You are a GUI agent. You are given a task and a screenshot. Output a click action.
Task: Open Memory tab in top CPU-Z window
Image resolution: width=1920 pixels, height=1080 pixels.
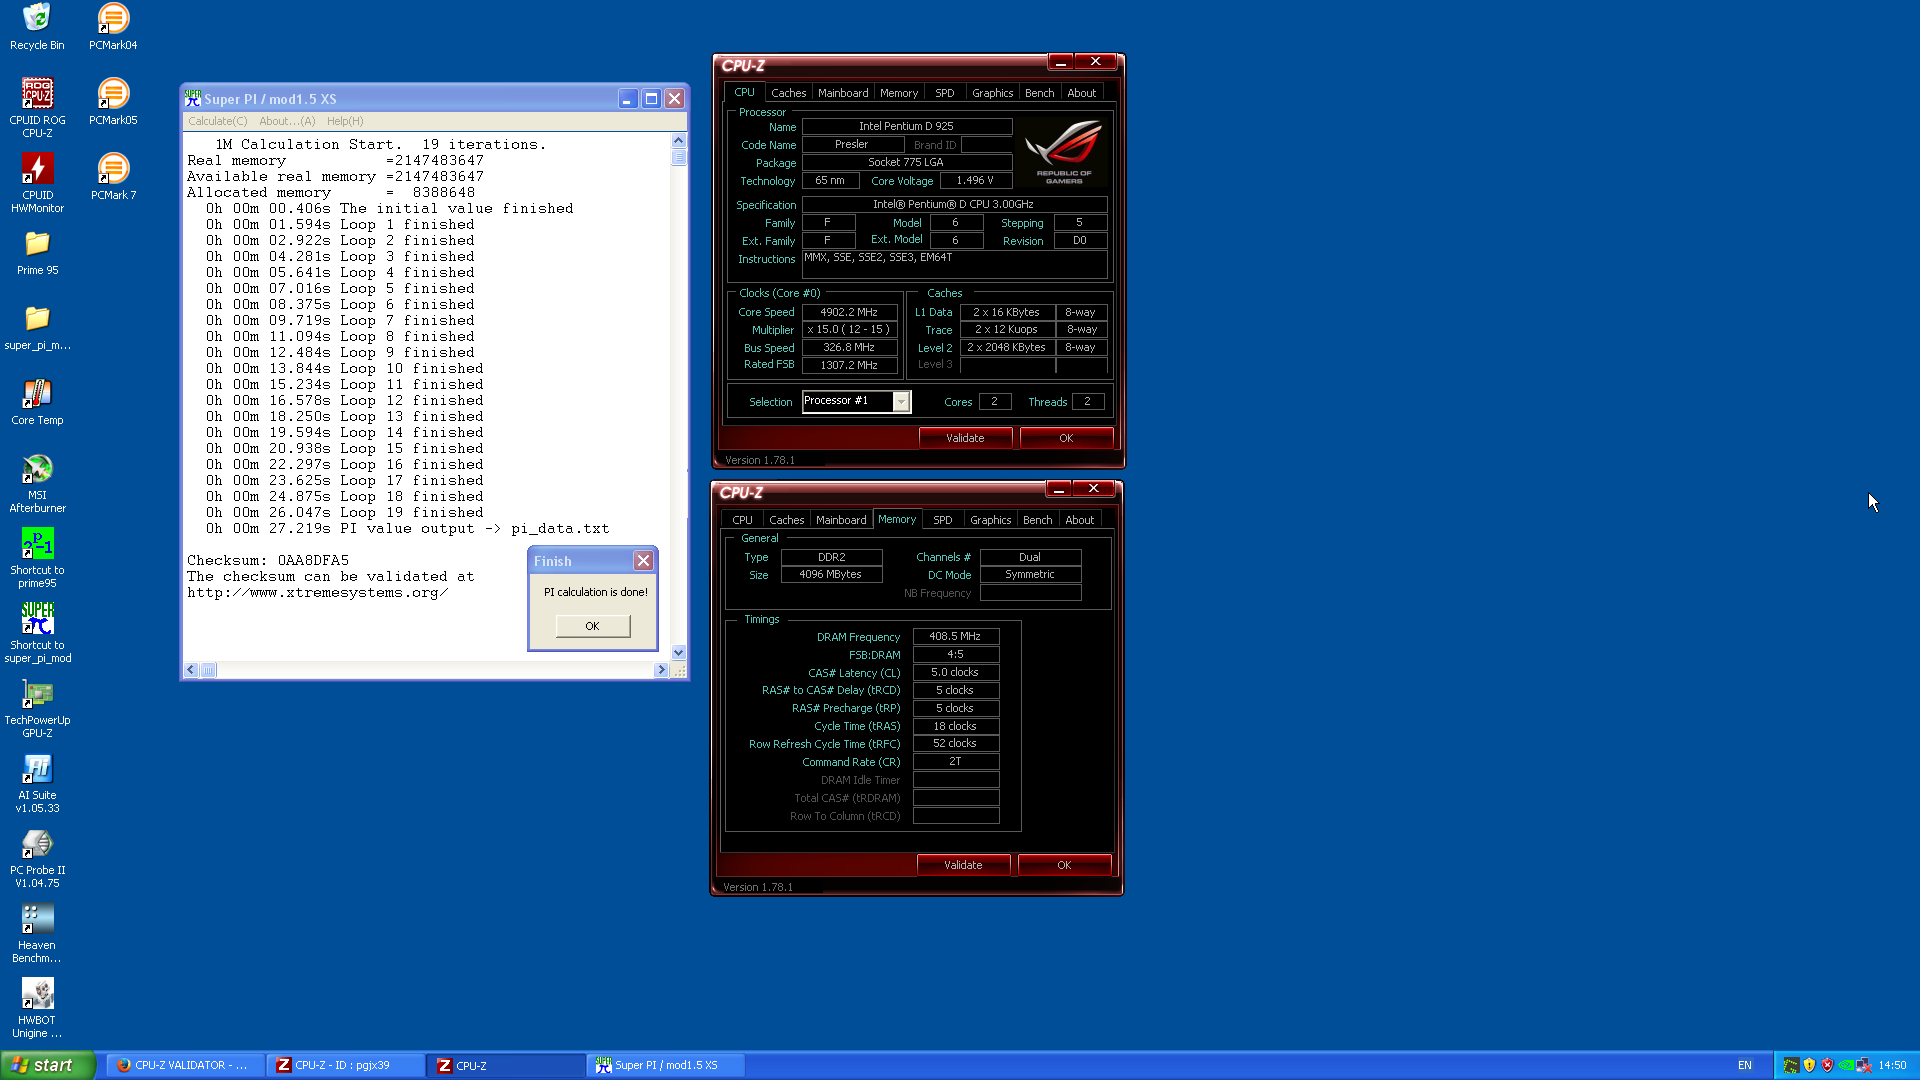(x=899, y=93)
